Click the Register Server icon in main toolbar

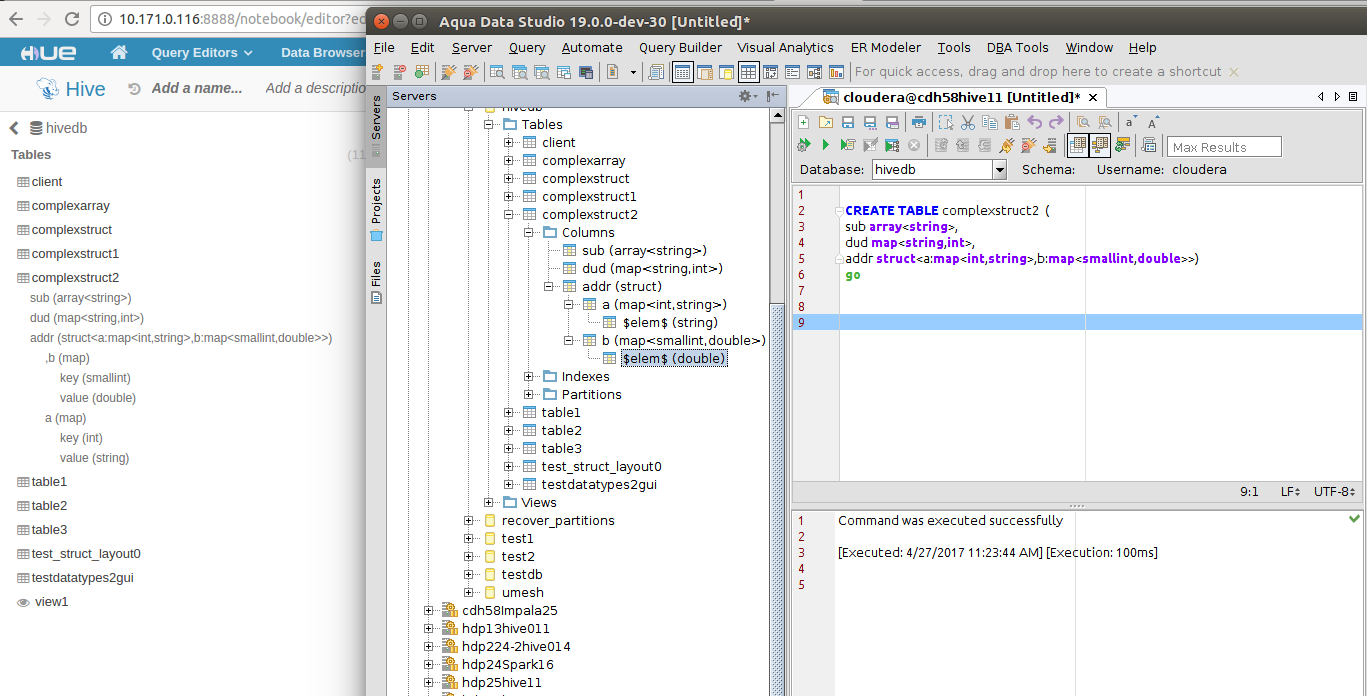[378, 72]
